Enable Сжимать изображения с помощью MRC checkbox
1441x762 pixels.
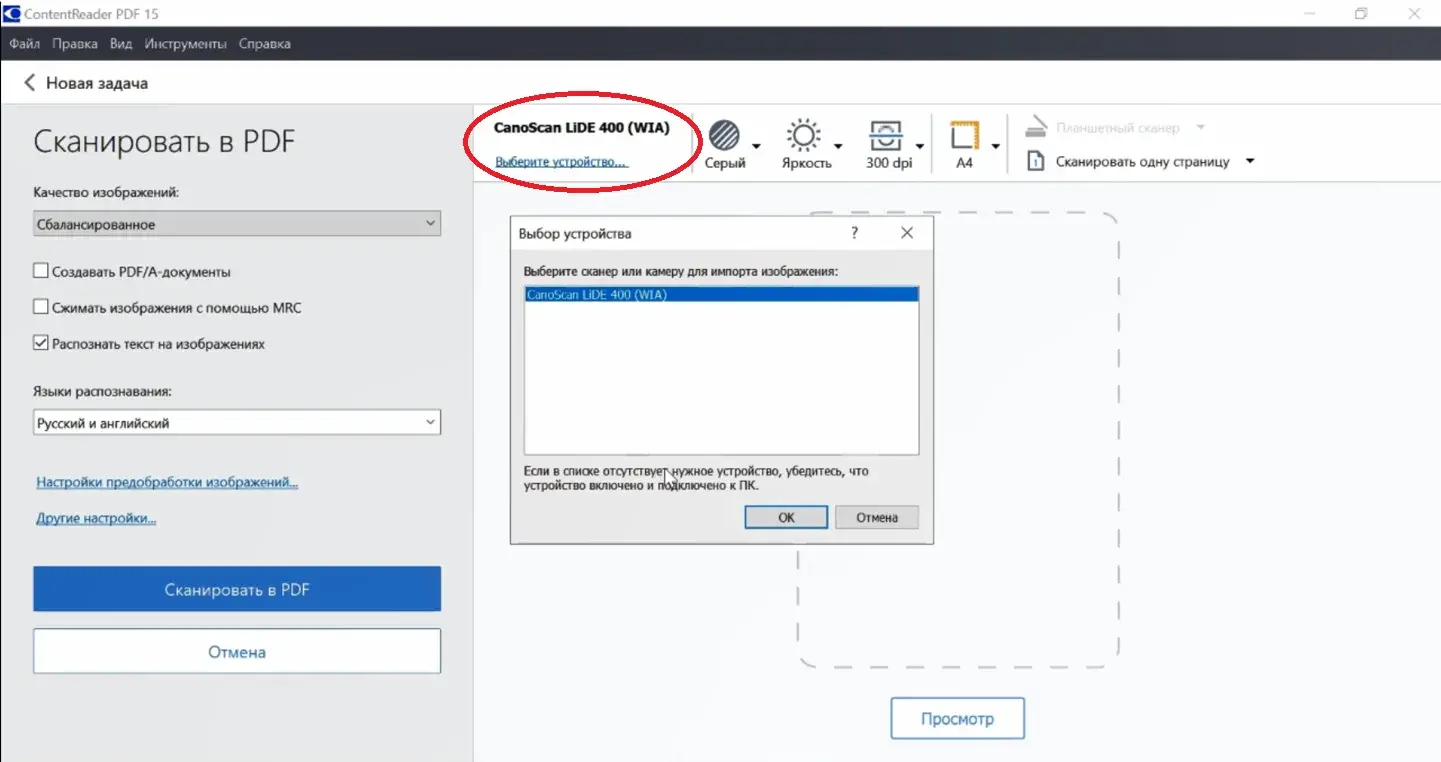point(41,307)
